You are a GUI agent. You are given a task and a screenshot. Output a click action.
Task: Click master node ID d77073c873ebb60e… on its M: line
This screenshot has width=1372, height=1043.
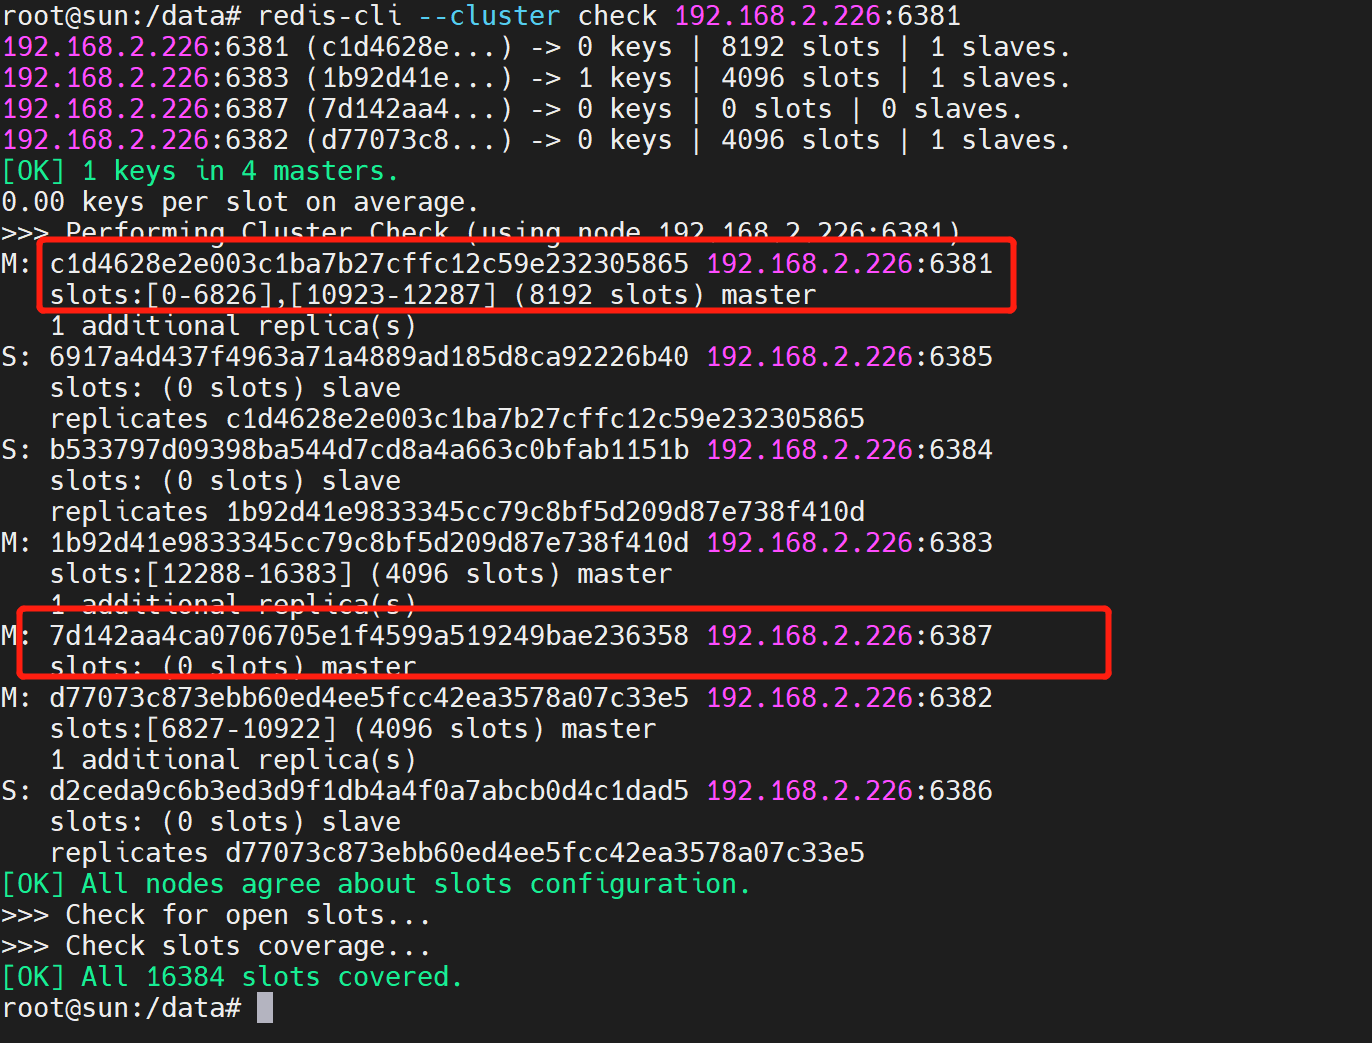click(x=369, y=698)
